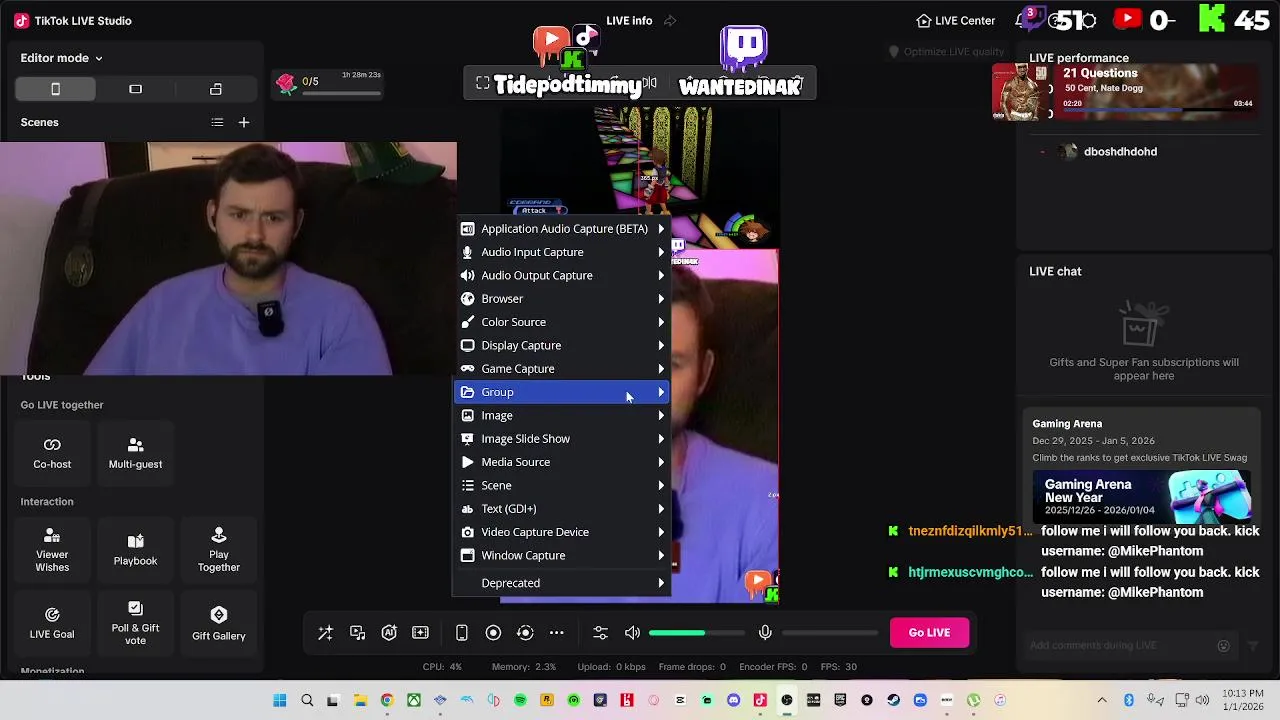Select the portrait phone layout mode
This screenshot has width=1280, height=720.
click(x=55, y=89)
